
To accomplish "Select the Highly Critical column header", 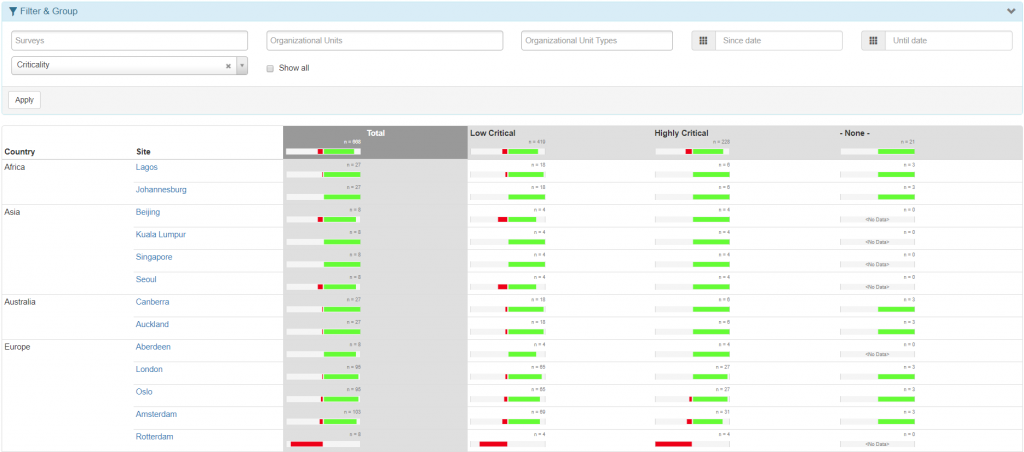I will click(x=680, y=133).
